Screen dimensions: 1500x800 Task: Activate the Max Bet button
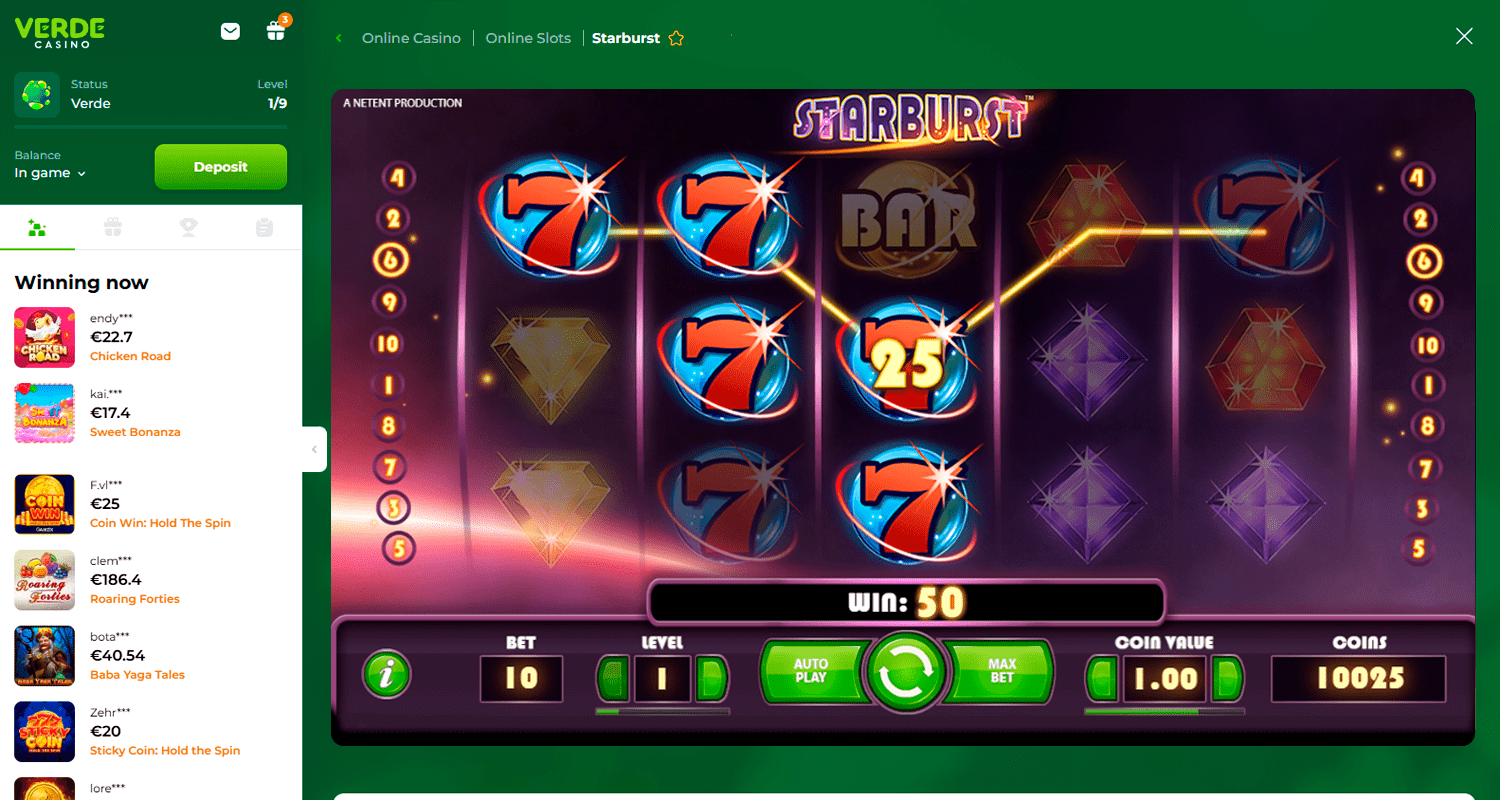pos(1001,671)
